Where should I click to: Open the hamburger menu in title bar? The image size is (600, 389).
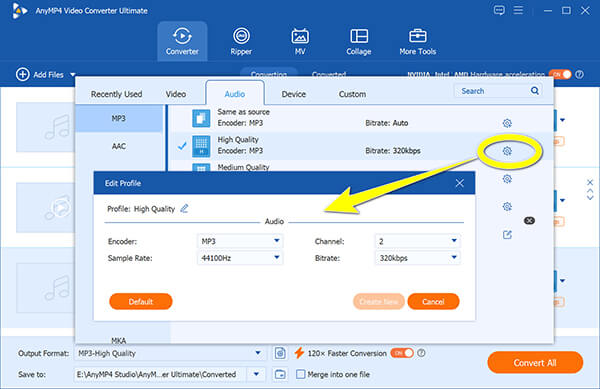click(x=518, y=10)
